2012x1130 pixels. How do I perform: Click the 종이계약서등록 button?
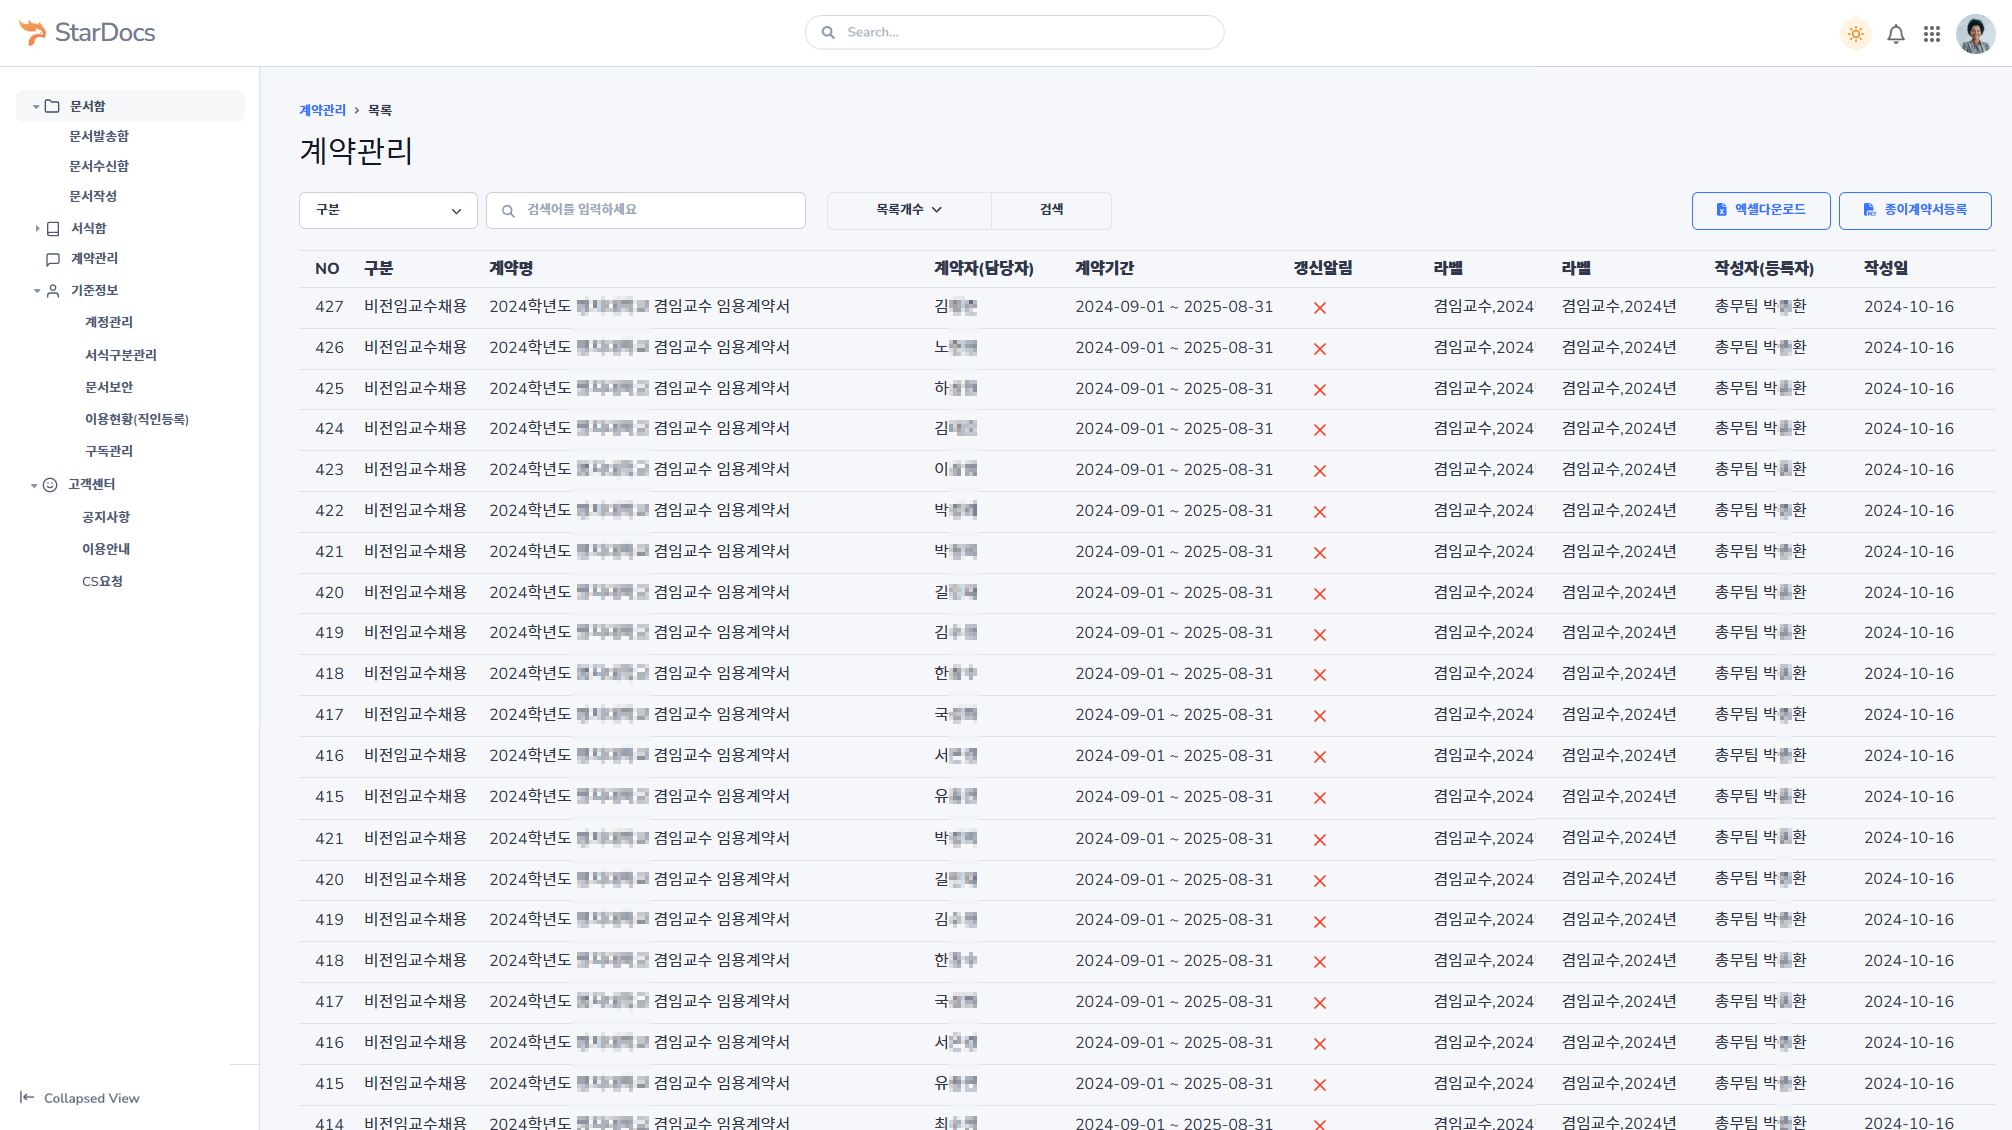[x=1915, y=211]
